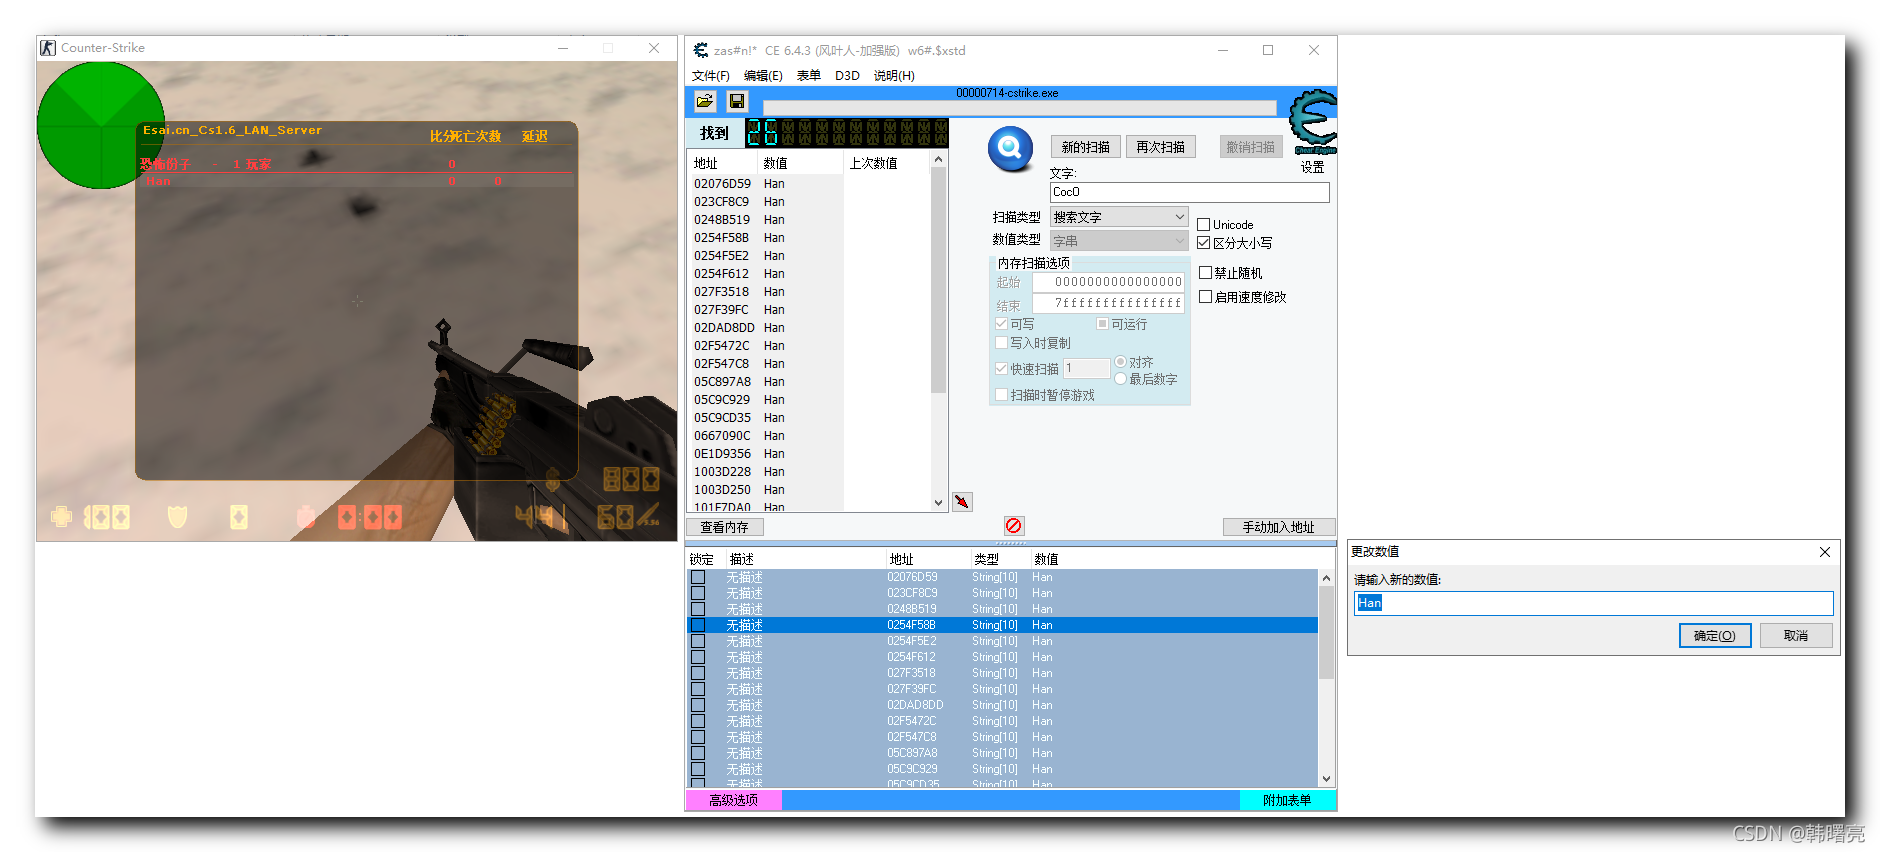Click the blue magnifier scan icon

click(x=1010, y=149)
